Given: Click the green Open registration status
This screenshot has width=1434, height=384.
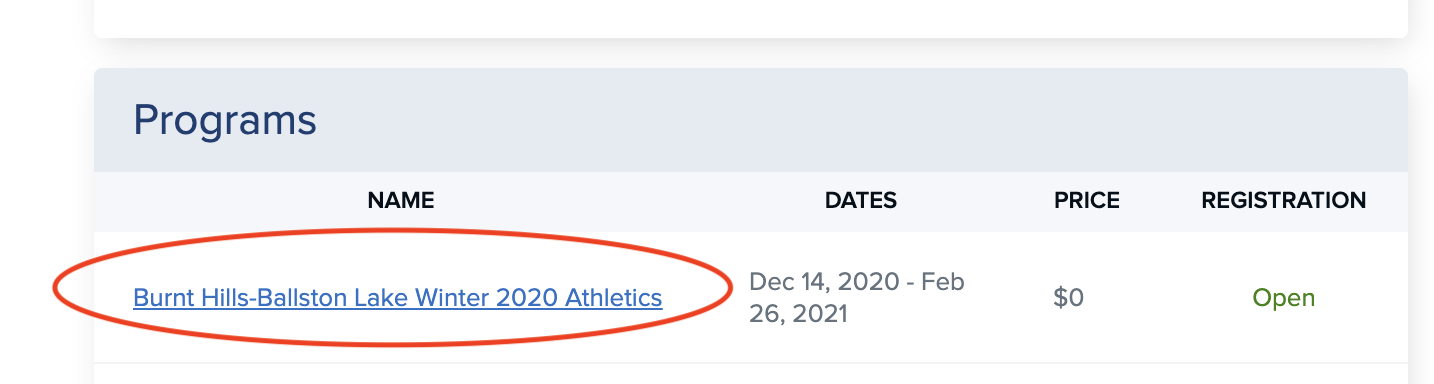Looking at the screenshot, I should pyautogui.click(x=1283, y=298).
